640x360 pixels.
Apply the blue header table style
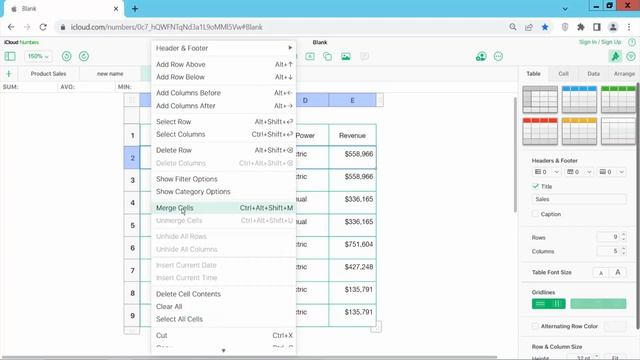579,99
